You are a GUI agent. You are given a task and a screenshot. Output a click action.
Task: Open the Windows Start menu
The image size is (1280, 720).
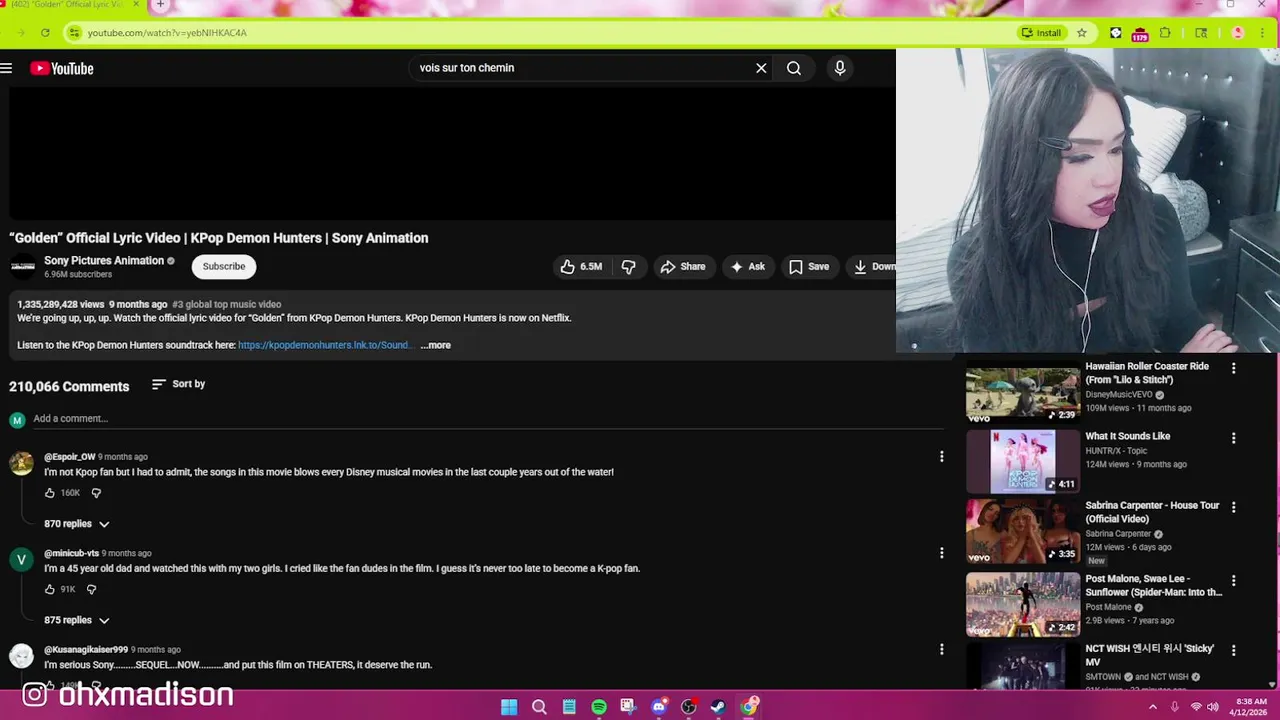click(x=509, y=707)
